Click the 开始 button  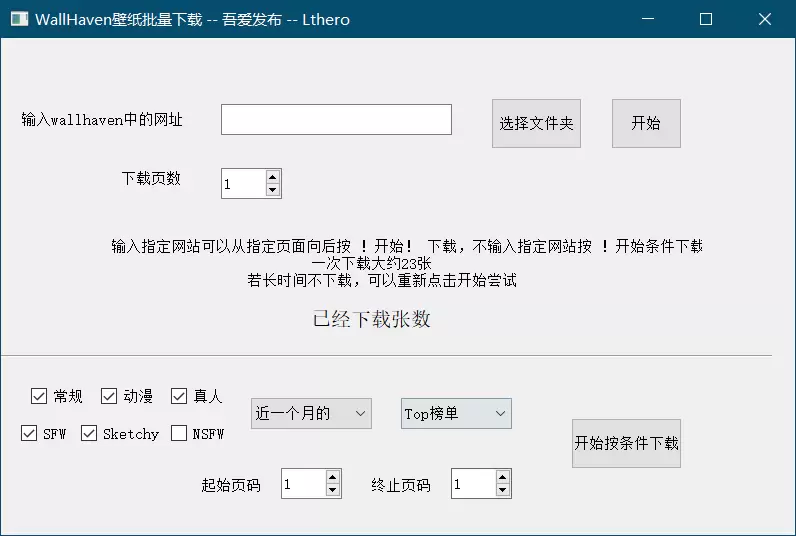click(x=646, y=123)
